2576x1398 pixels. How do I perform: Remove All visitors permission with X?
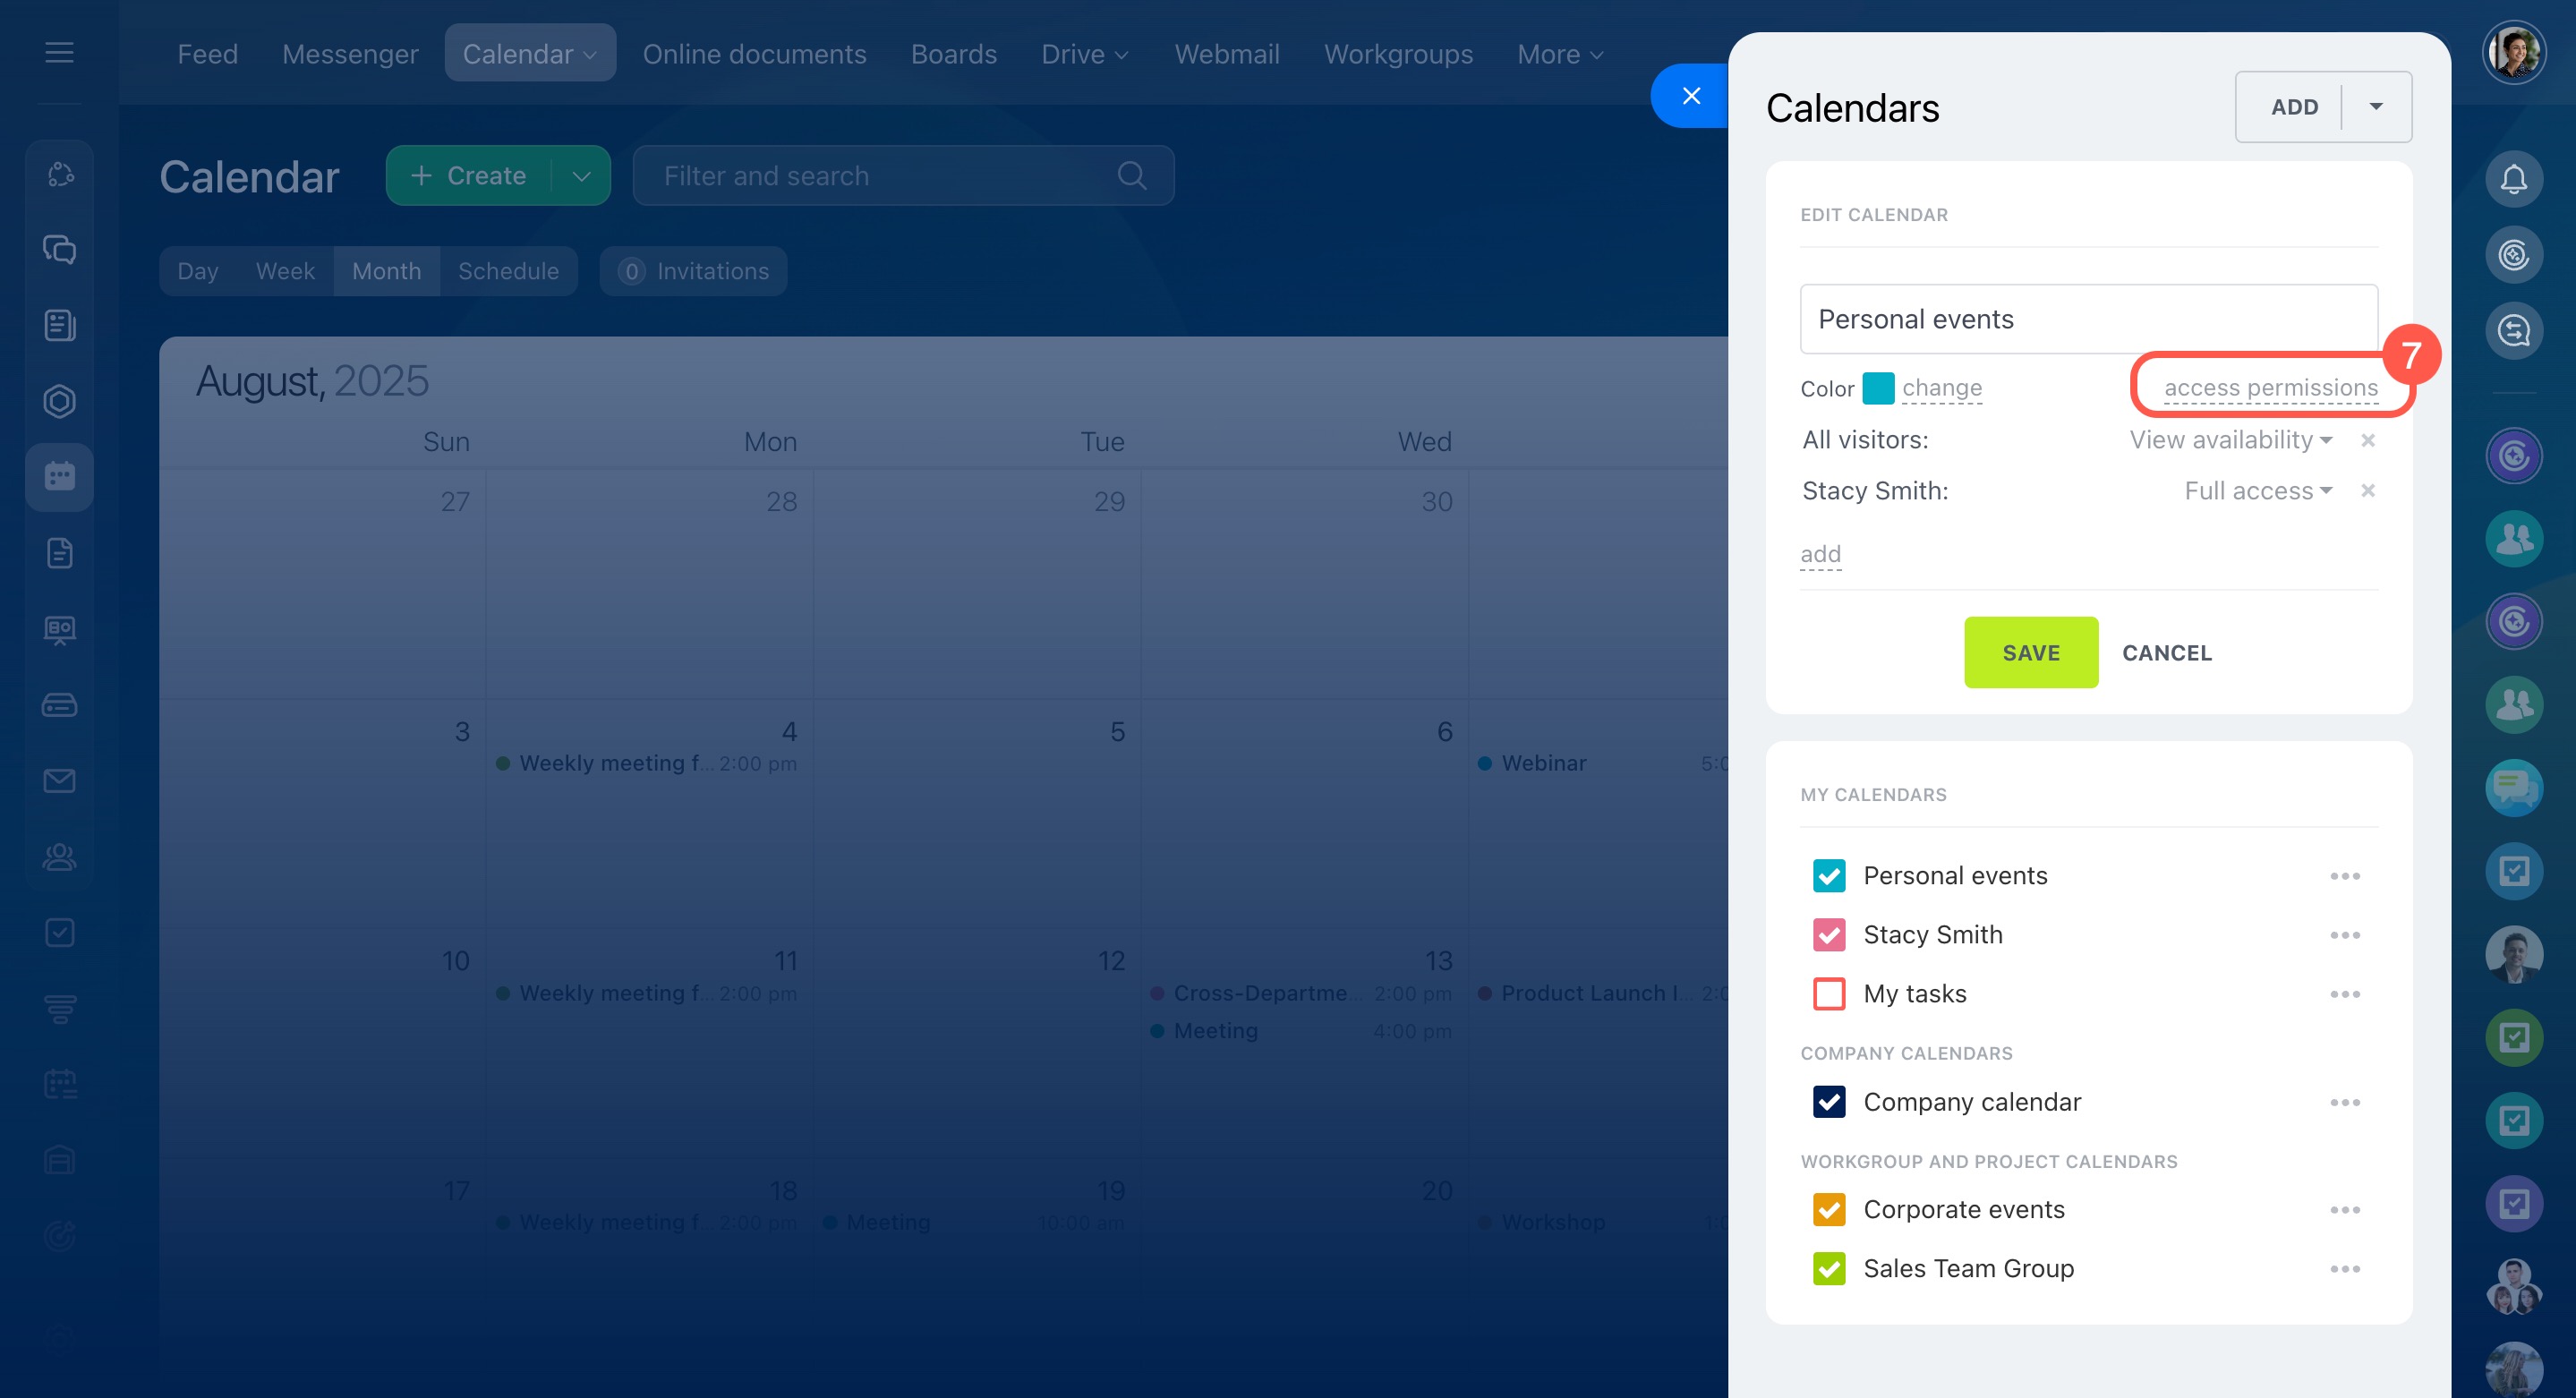coord(2367,440)
